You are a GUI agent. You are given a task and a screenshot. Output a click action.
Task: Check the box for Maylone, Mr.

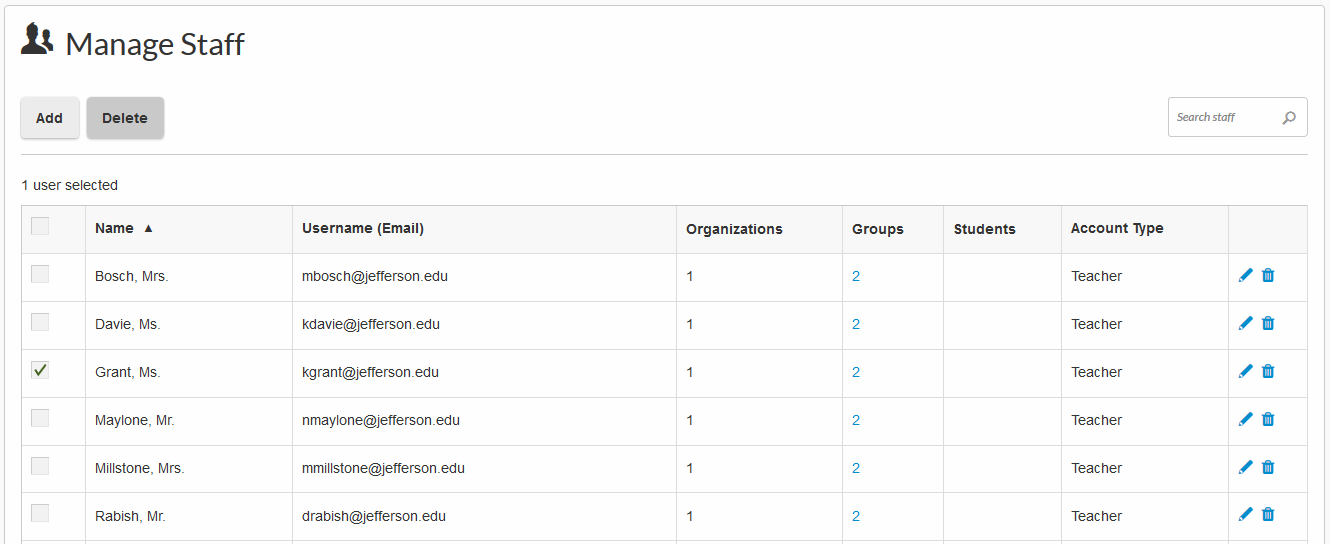pyautogui.click(x=40, y=418)
